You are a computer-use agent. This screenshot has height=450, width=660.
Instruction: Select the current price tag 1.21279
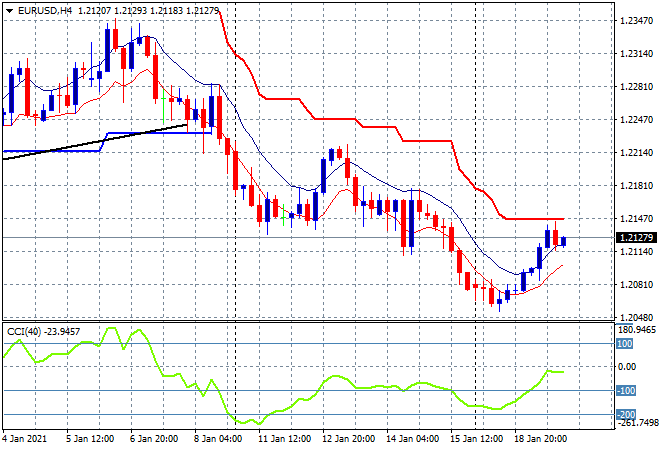tap(635, 238)
